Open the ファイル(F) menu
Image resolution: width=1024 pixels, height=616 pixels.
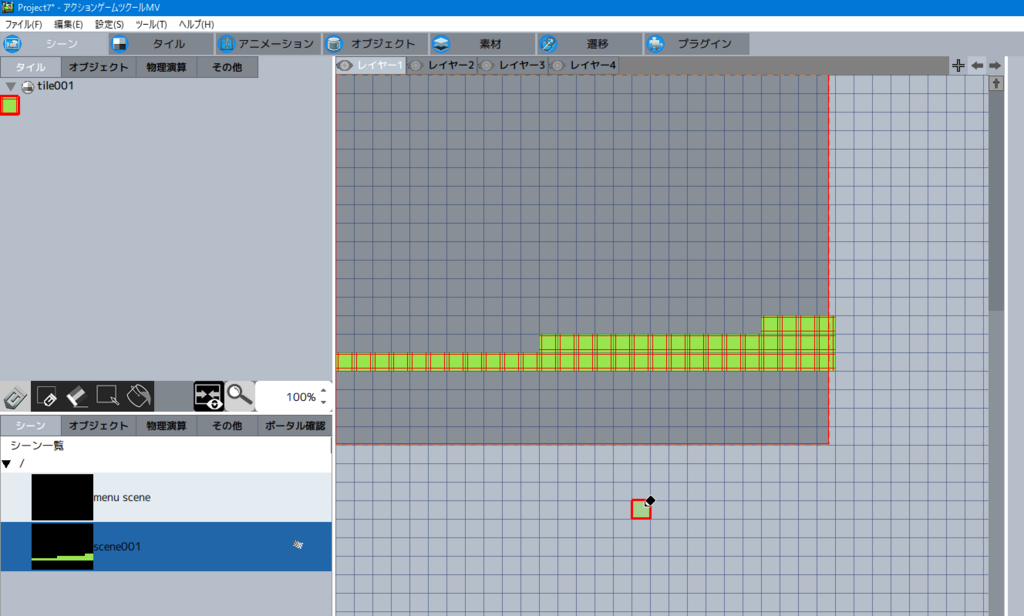pos(24,24)
